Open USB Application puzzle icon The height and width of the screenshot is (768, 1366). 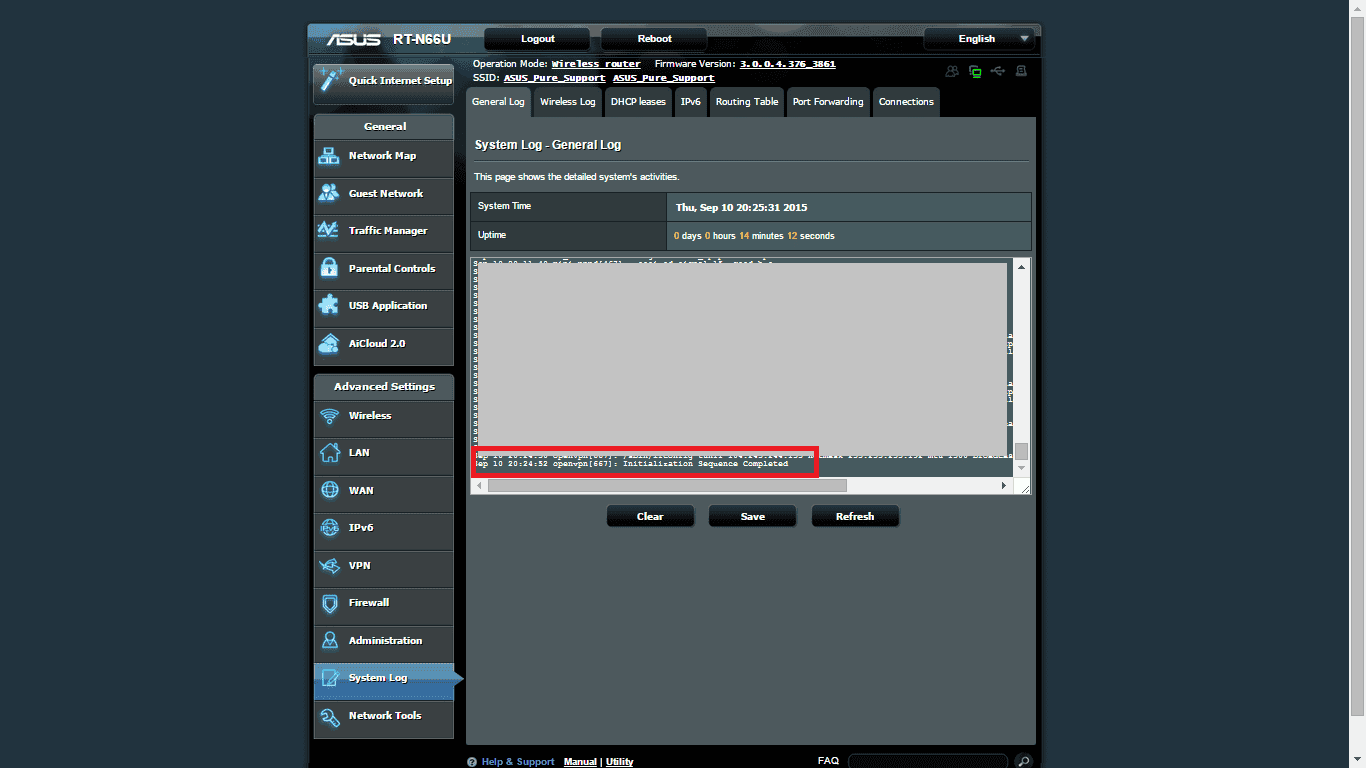coord(329,306)
